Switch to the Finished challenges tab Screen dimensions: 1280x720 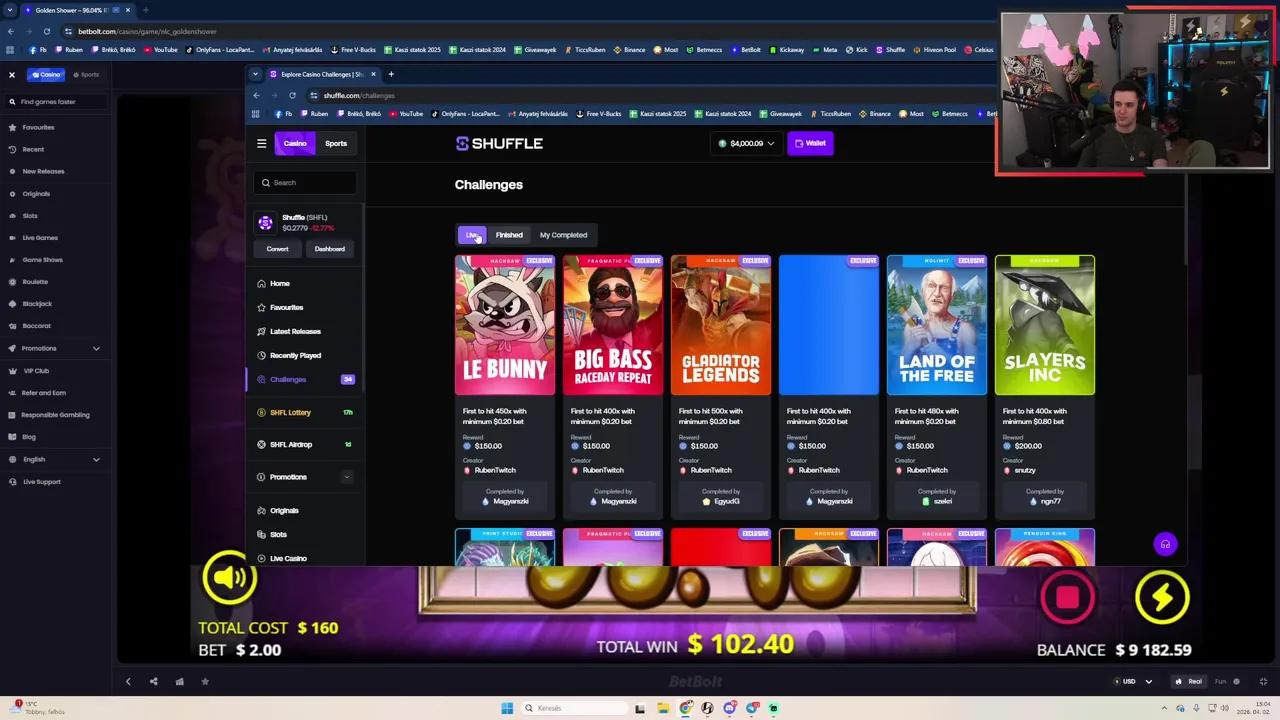509,234
